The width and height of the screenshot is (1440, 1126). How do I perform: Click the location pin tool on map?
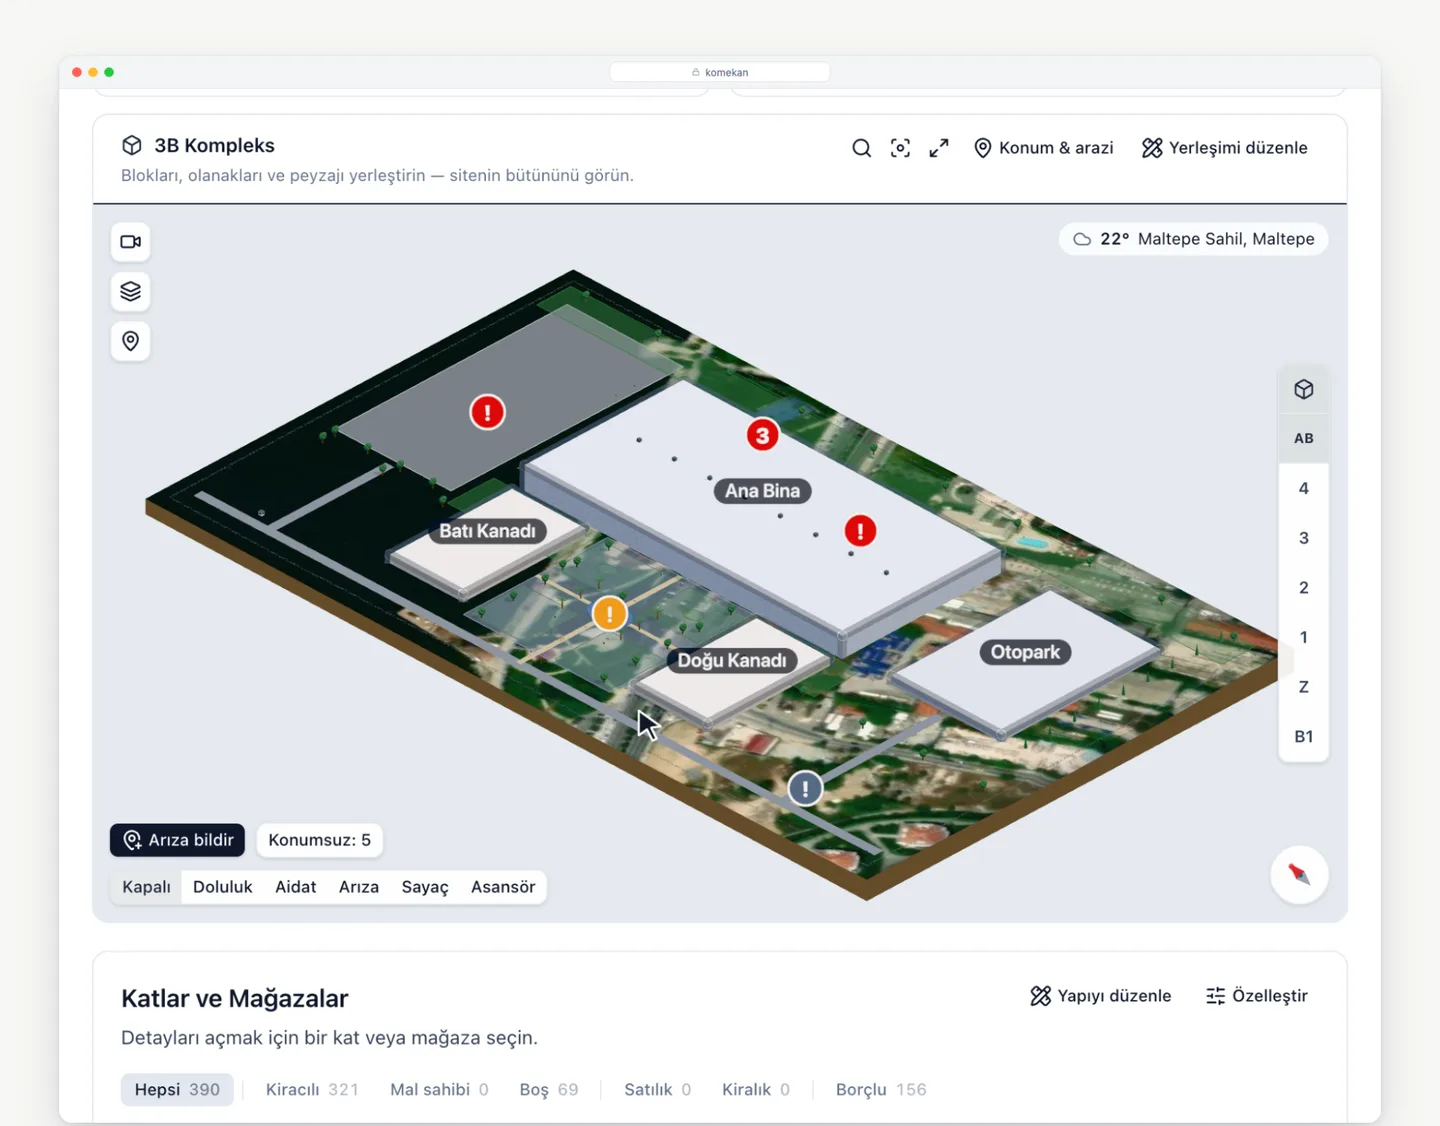coord(130,341)
